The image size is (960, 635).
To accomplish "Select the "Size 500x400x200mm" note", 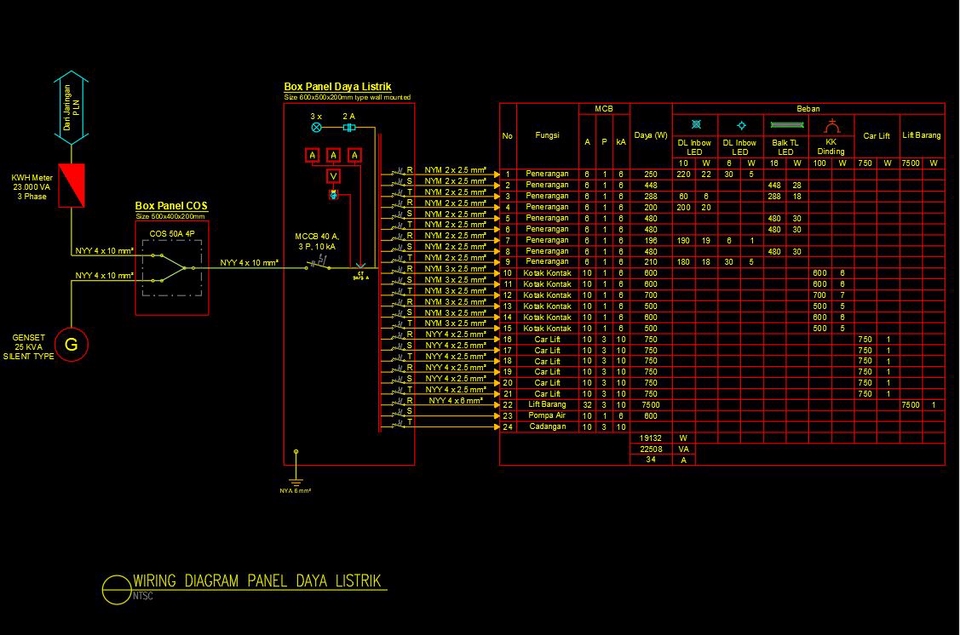I will pyautogui.click(x=170, y=216).
